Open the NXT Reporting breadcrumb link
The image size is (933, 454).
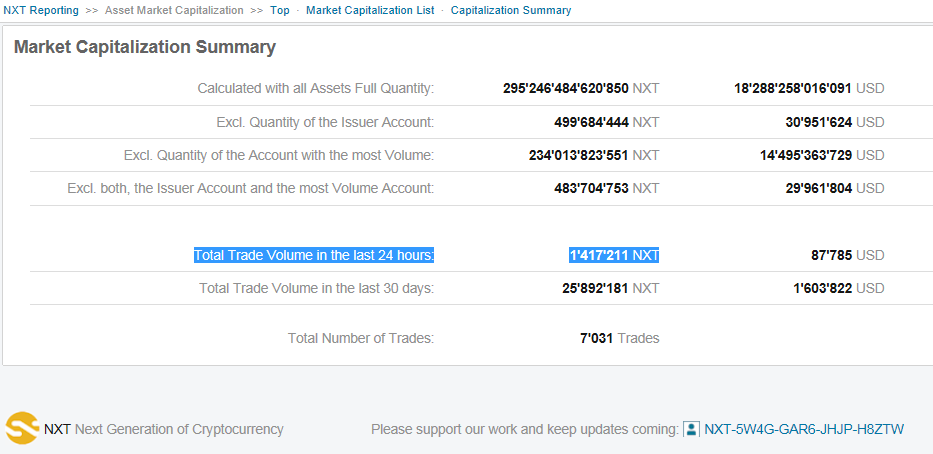(41, 10)
